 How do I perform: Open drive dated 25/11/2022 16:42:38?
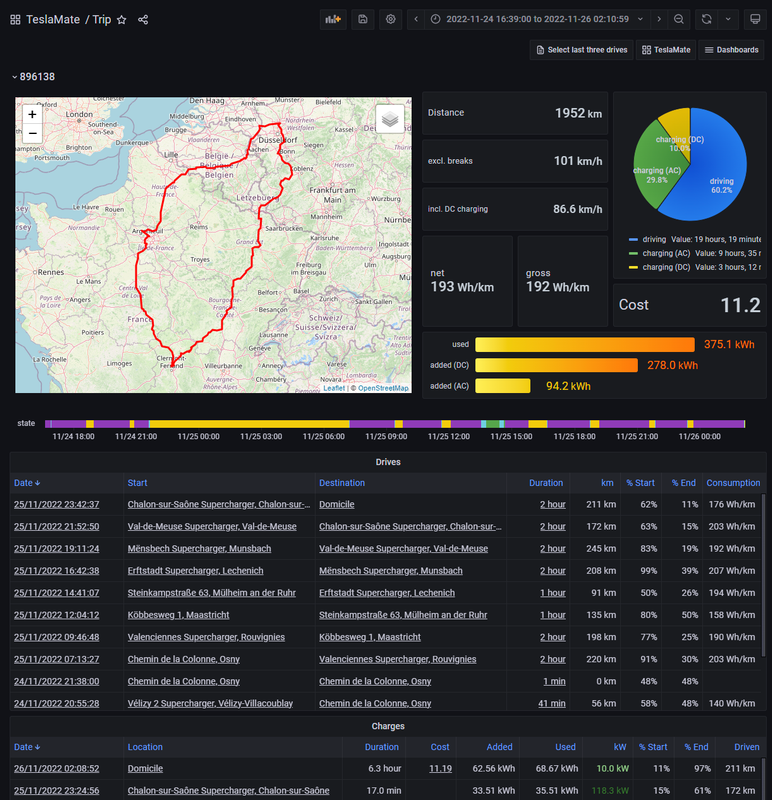click(x=57, y=570)
